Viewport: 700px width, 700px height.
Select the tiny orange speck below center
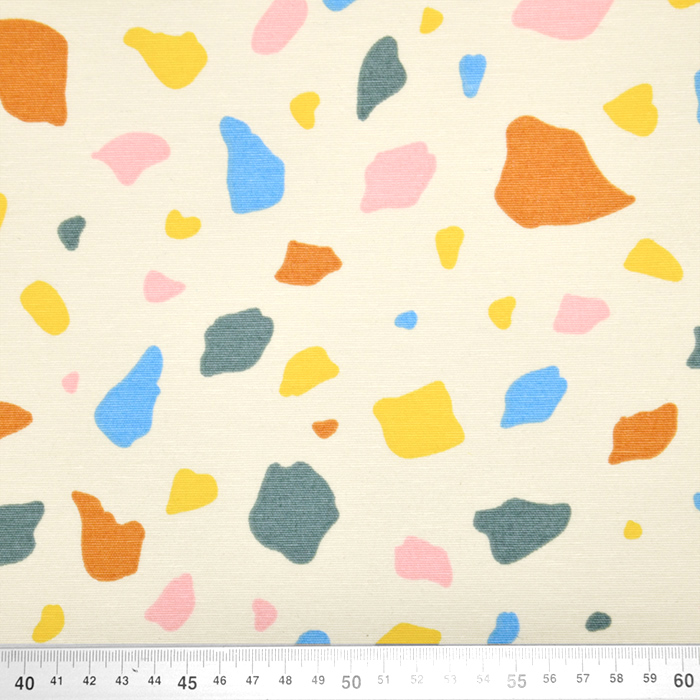(324, 428)
